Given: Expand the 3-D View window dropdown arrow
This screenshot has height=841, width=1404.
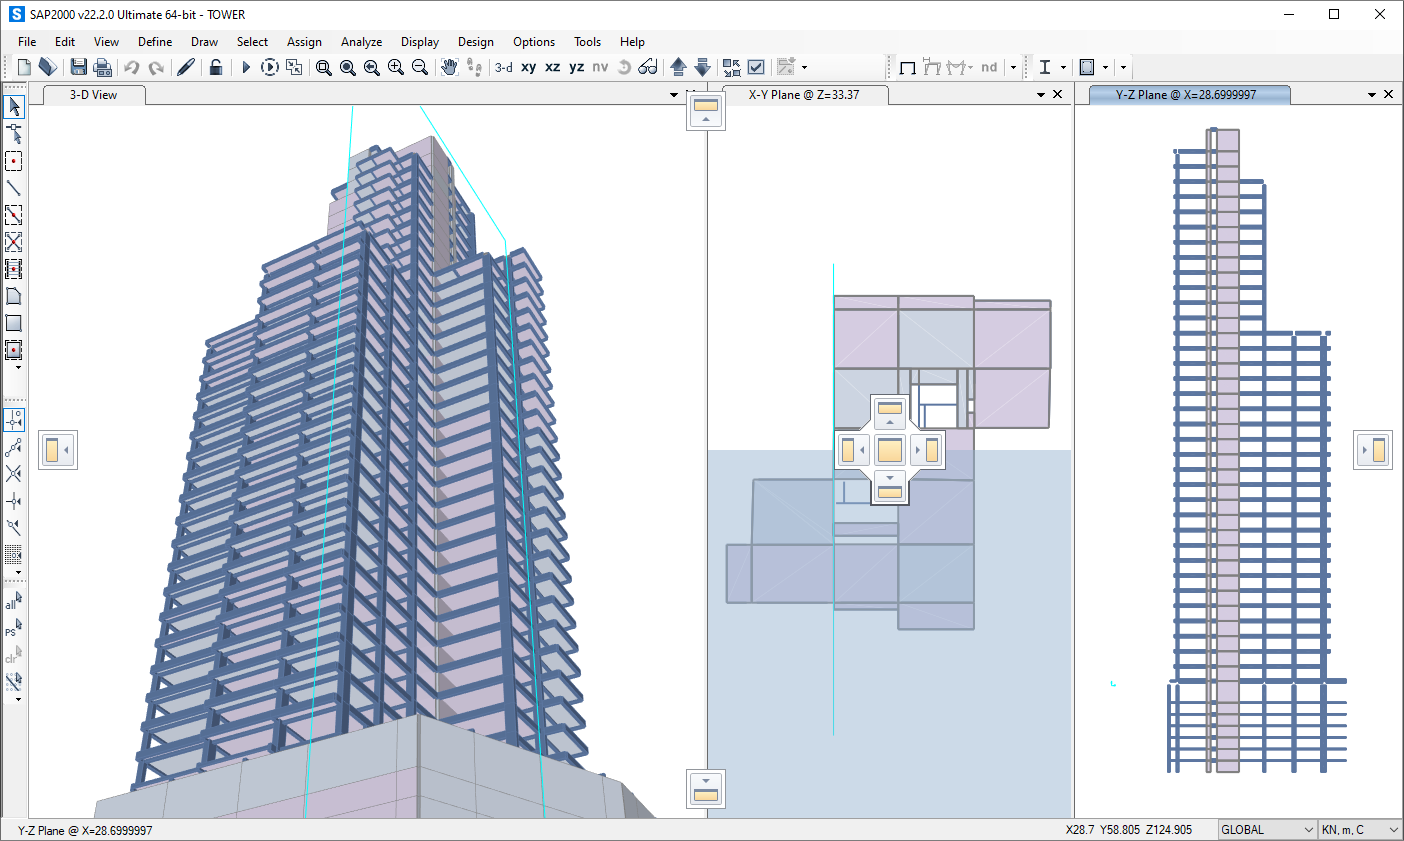Looking at the screenshot, I should pos(674,95).
